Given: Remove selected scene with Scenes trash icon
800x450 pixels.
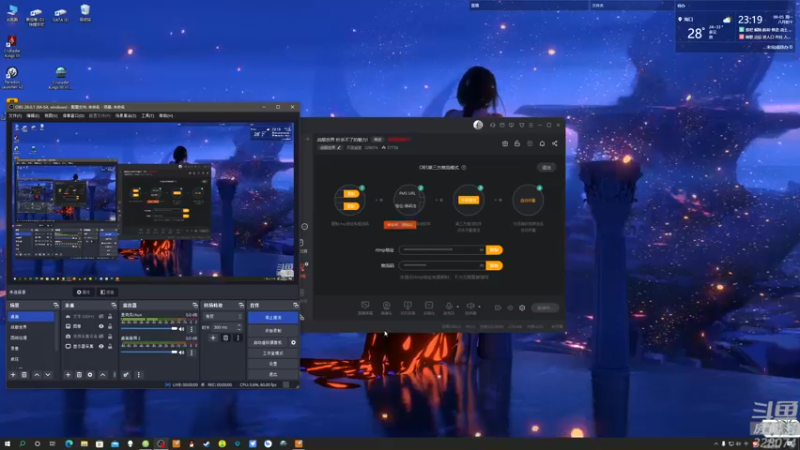Looking at the screenshot, I should pos(24,374).
